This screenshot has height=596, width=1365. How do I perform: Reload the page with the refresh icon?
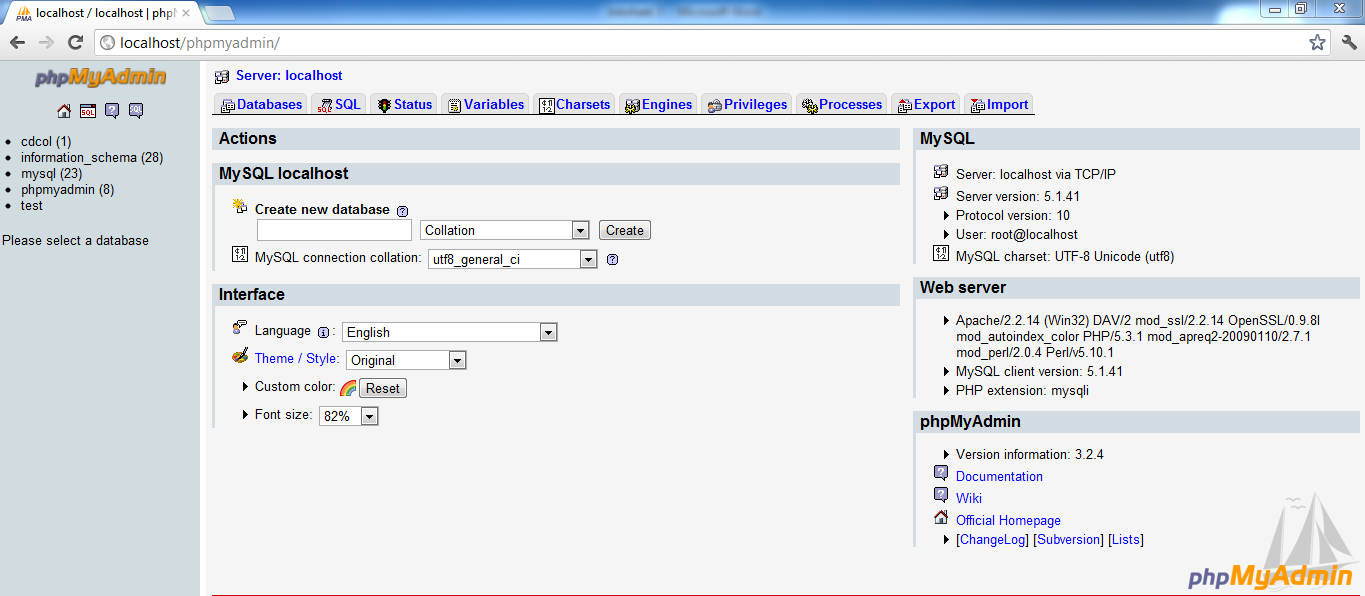[75, 42]
